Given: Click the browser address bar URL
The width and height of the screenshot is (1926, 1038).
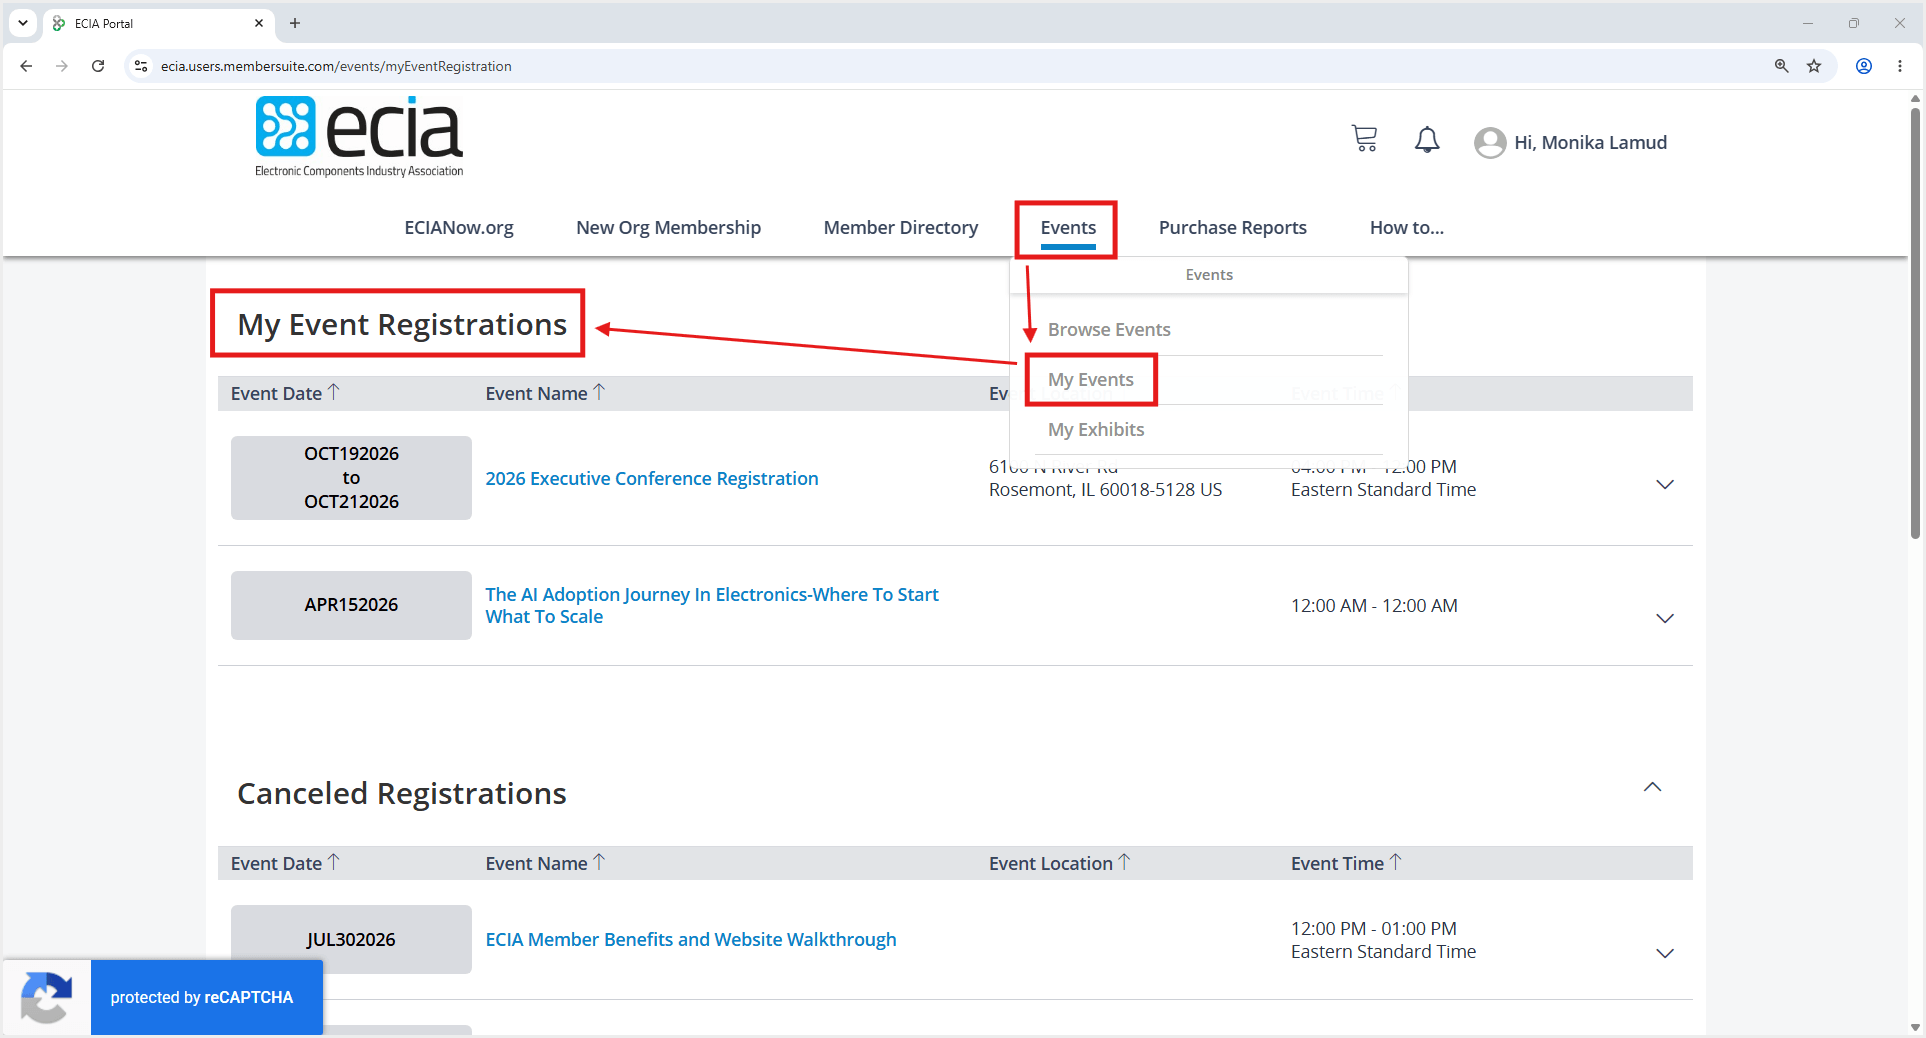Looking at the screenshot, I should (x=336, y=66).
